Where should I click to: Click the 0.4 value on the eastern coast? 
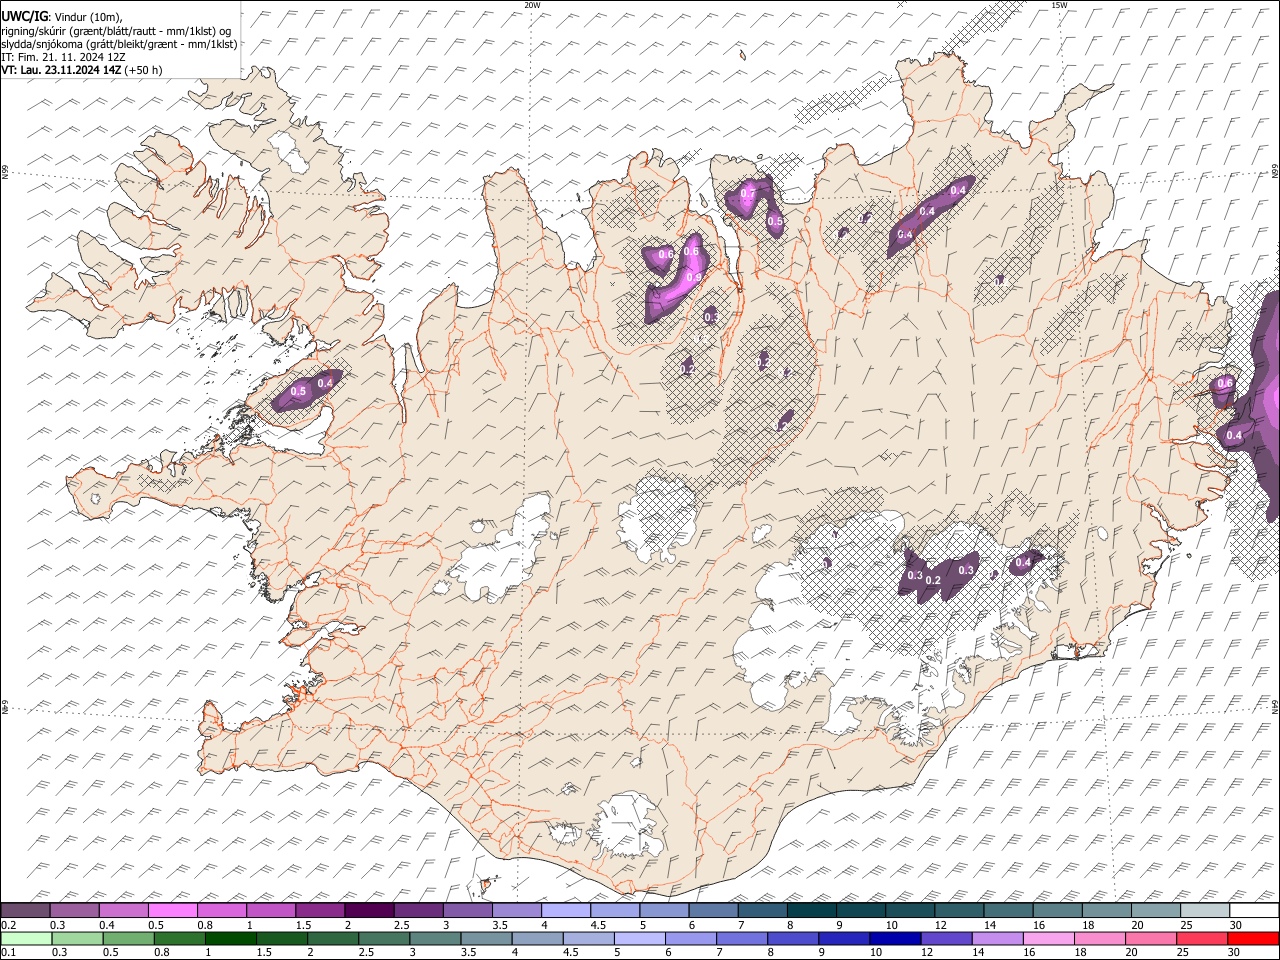(x=1234, y=435)
